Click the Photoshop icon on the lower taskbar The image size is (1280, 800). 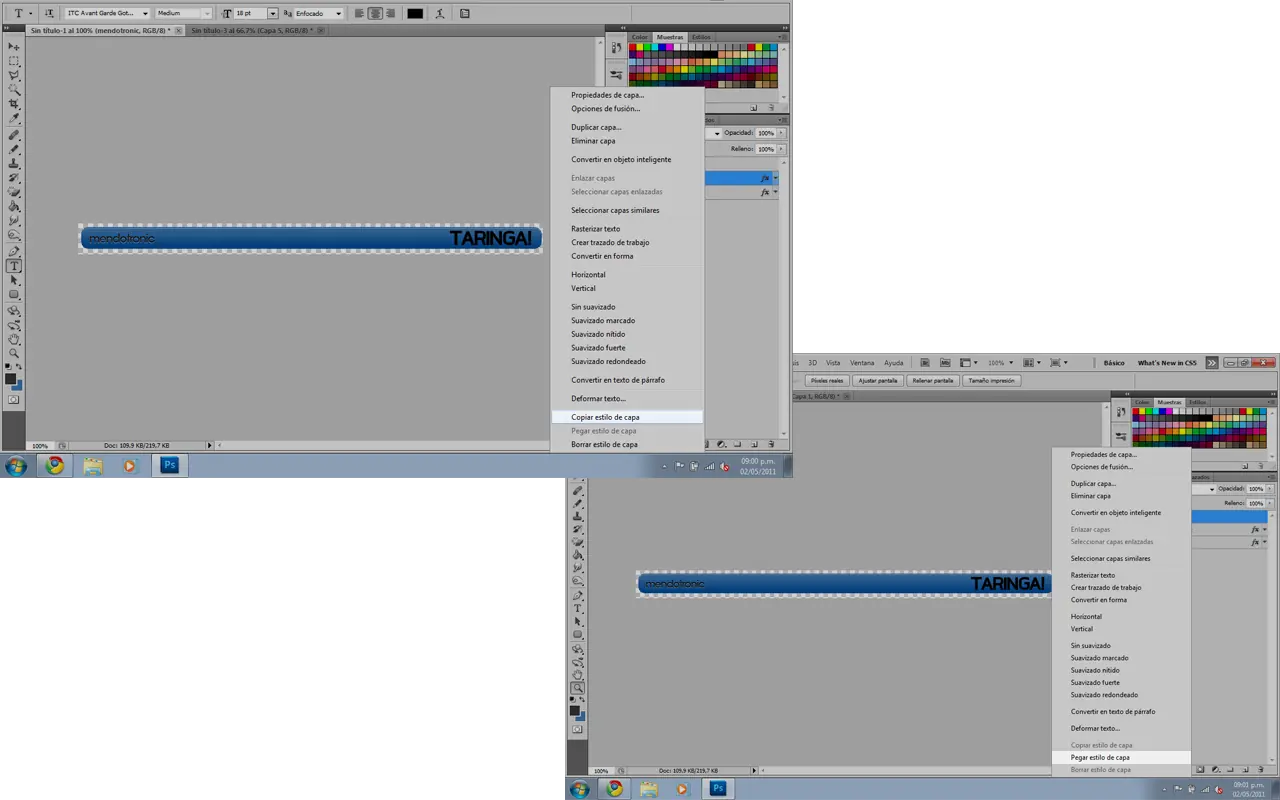pos(718,788)
